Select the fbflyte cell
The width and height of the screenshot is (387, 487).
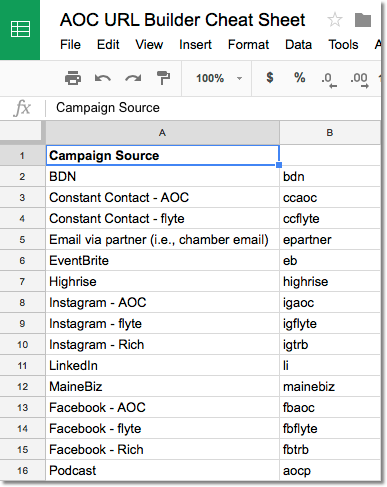[x=330, y=428]
